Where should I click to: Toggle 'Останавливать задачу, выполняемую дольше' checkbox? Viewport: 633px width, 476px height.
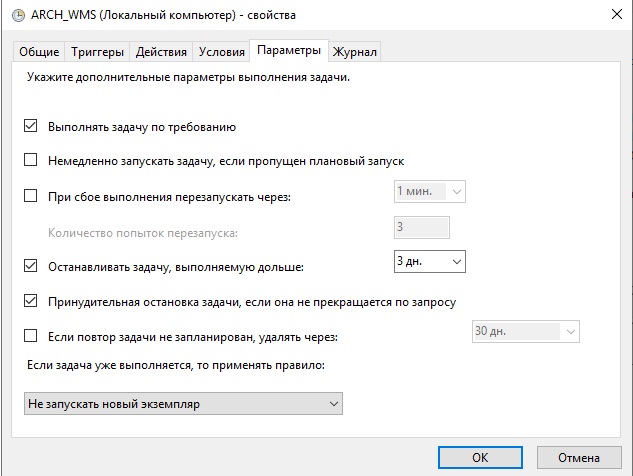(30, 267)
